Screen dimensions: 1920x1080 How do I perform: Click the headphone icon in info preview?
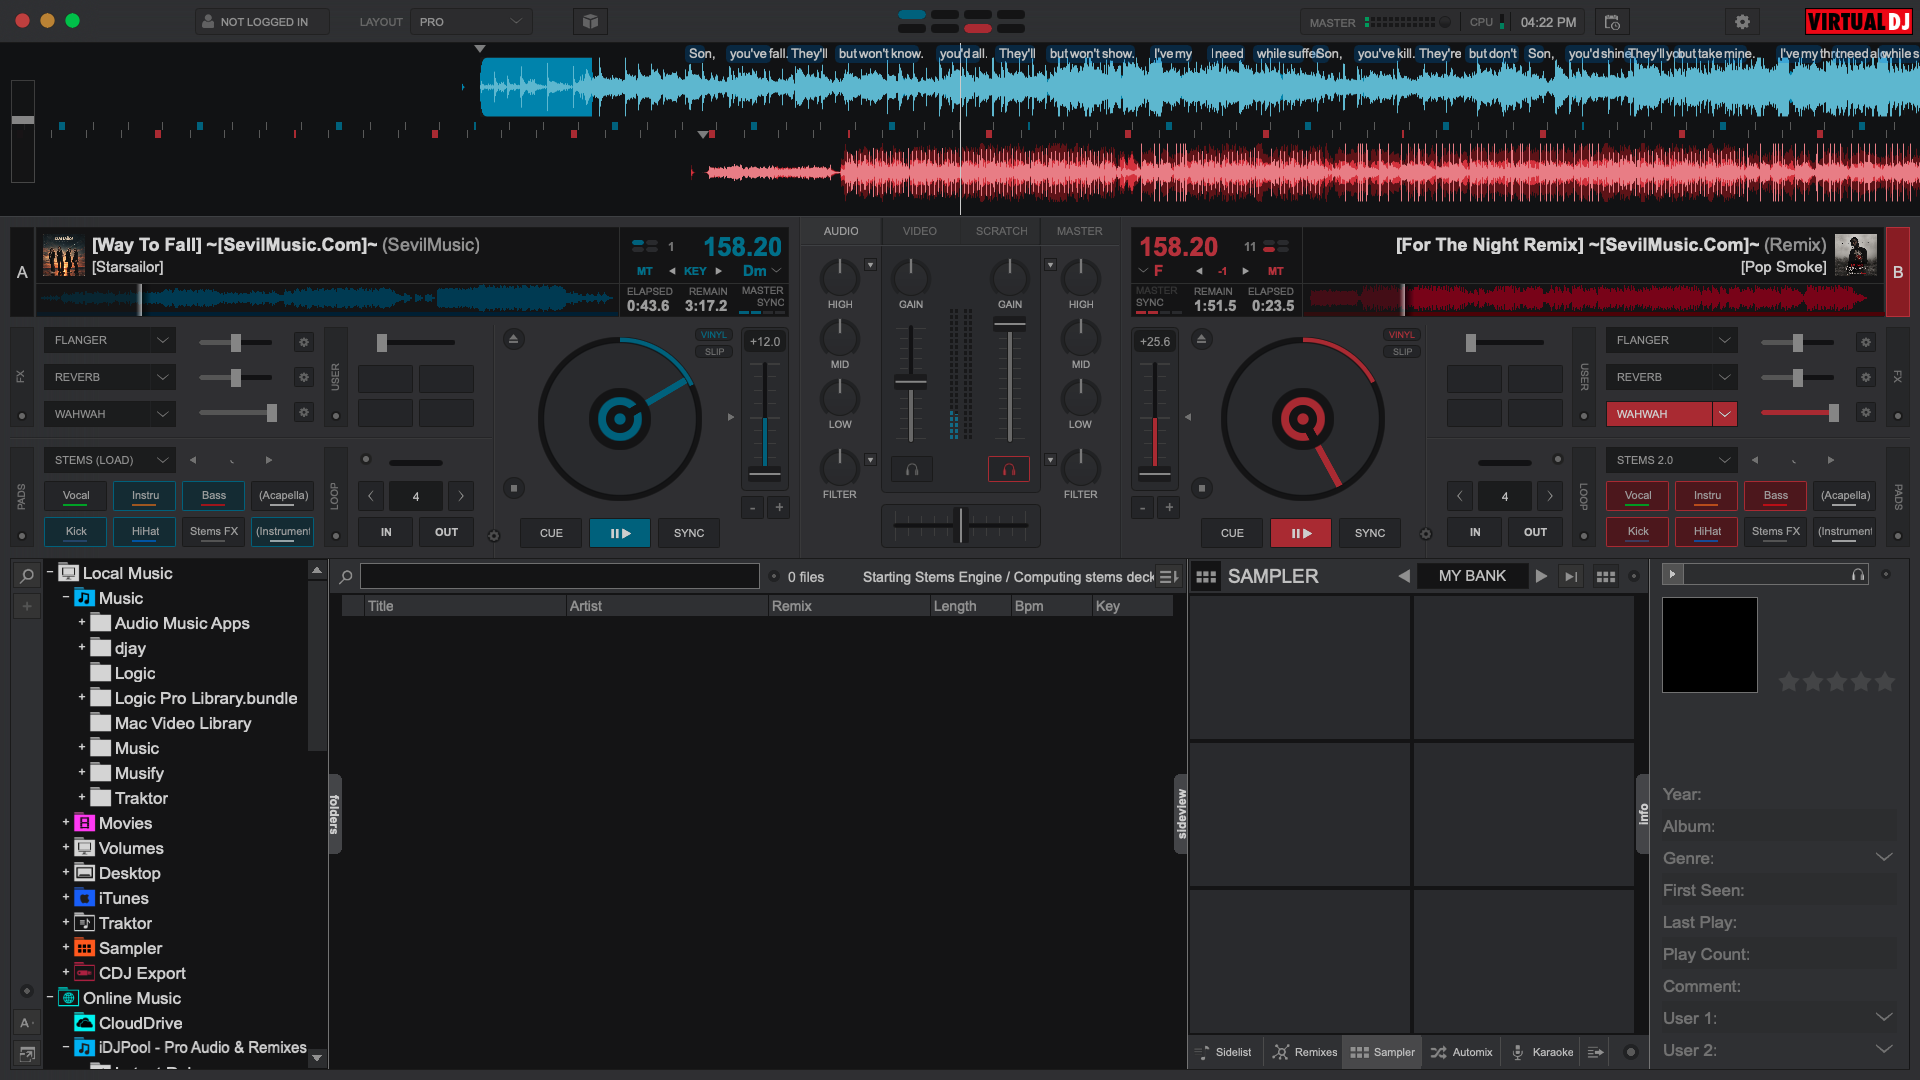point(1858,574)
